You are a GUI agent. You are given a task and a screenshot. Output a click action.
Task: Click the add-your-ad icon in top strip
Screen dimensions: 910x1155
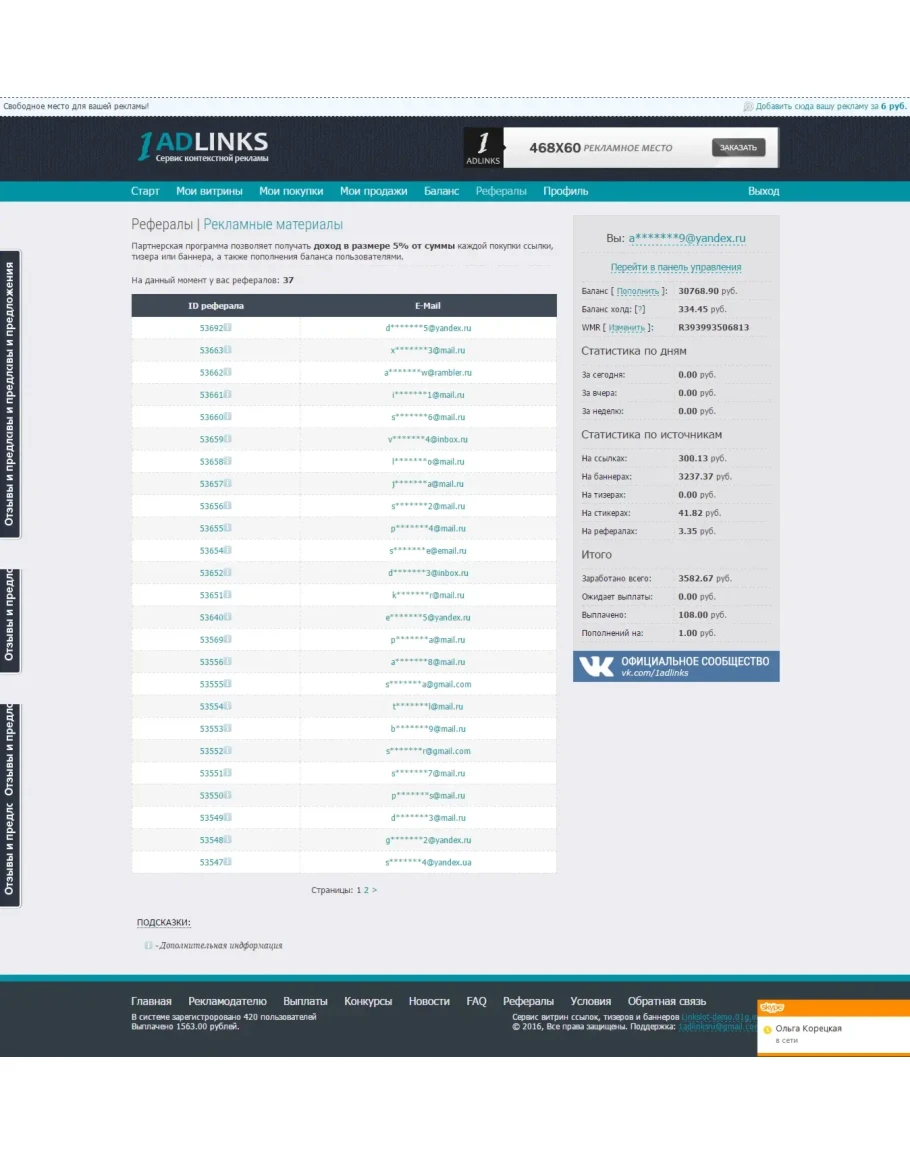pos(748,106)
